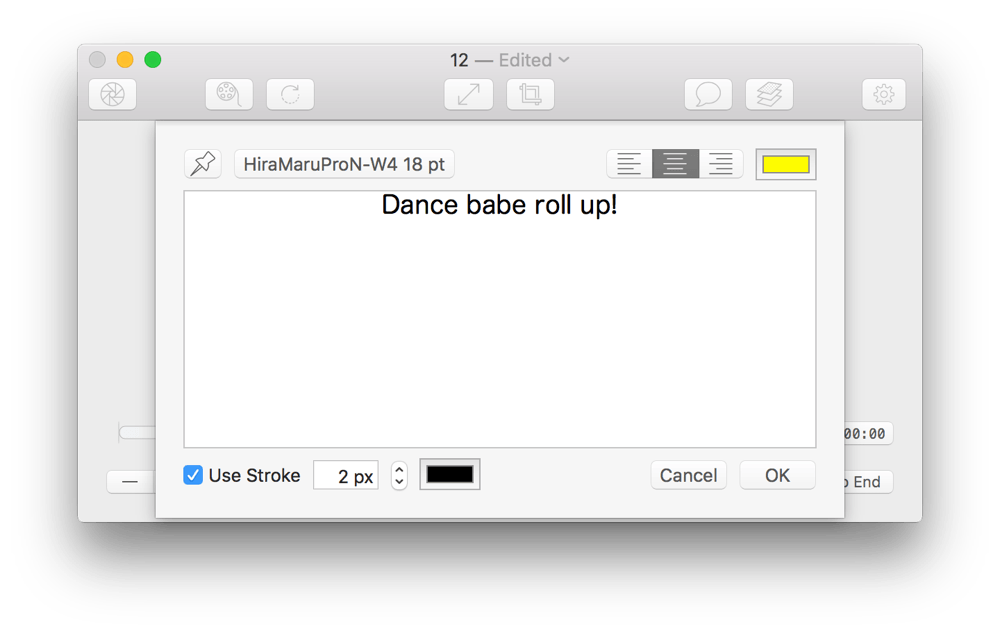Select the resize arrows tool
Screen dimensions: 1000x633
tap(469, 94)
